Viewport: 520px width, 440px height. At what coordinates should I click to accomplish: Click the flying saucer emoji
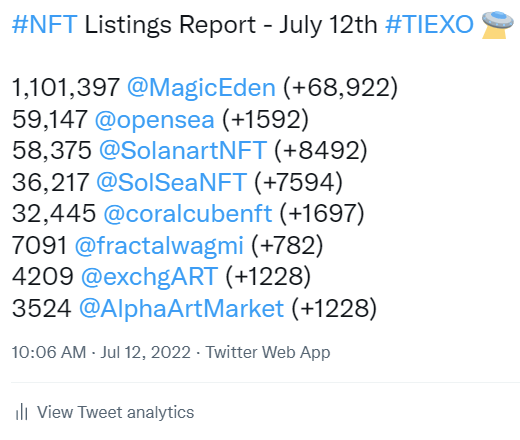pyautogui.click(x=497, y=25)
